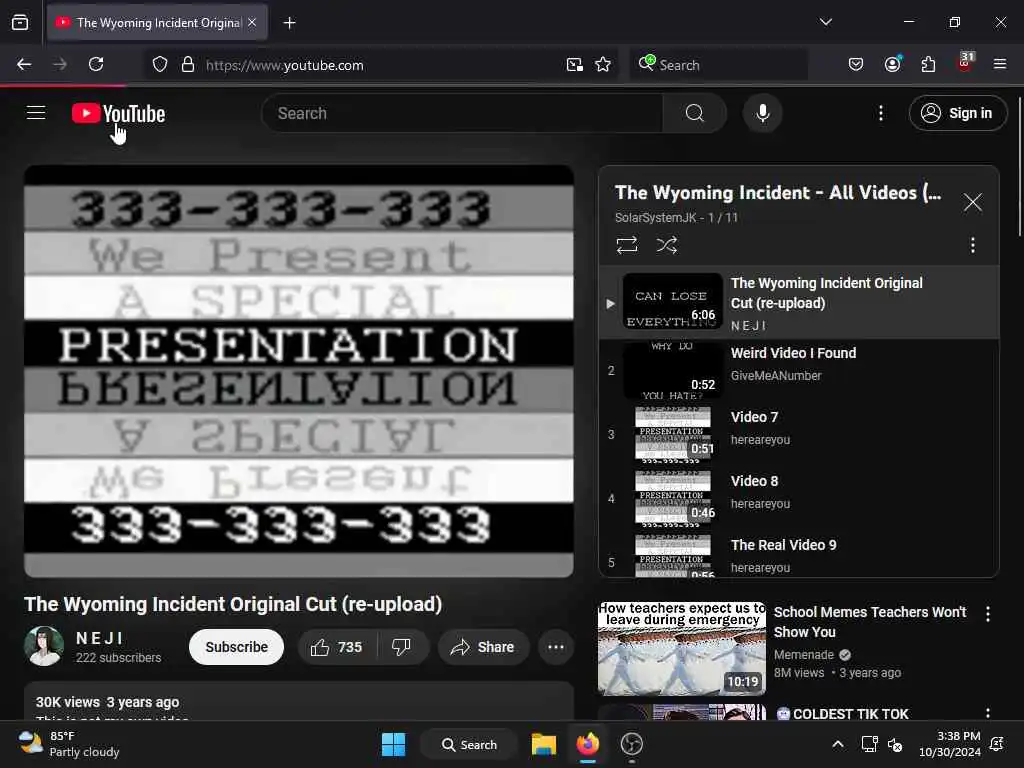Open NEJI channel name under the video
1024x768 pixels.
(99, 638)
